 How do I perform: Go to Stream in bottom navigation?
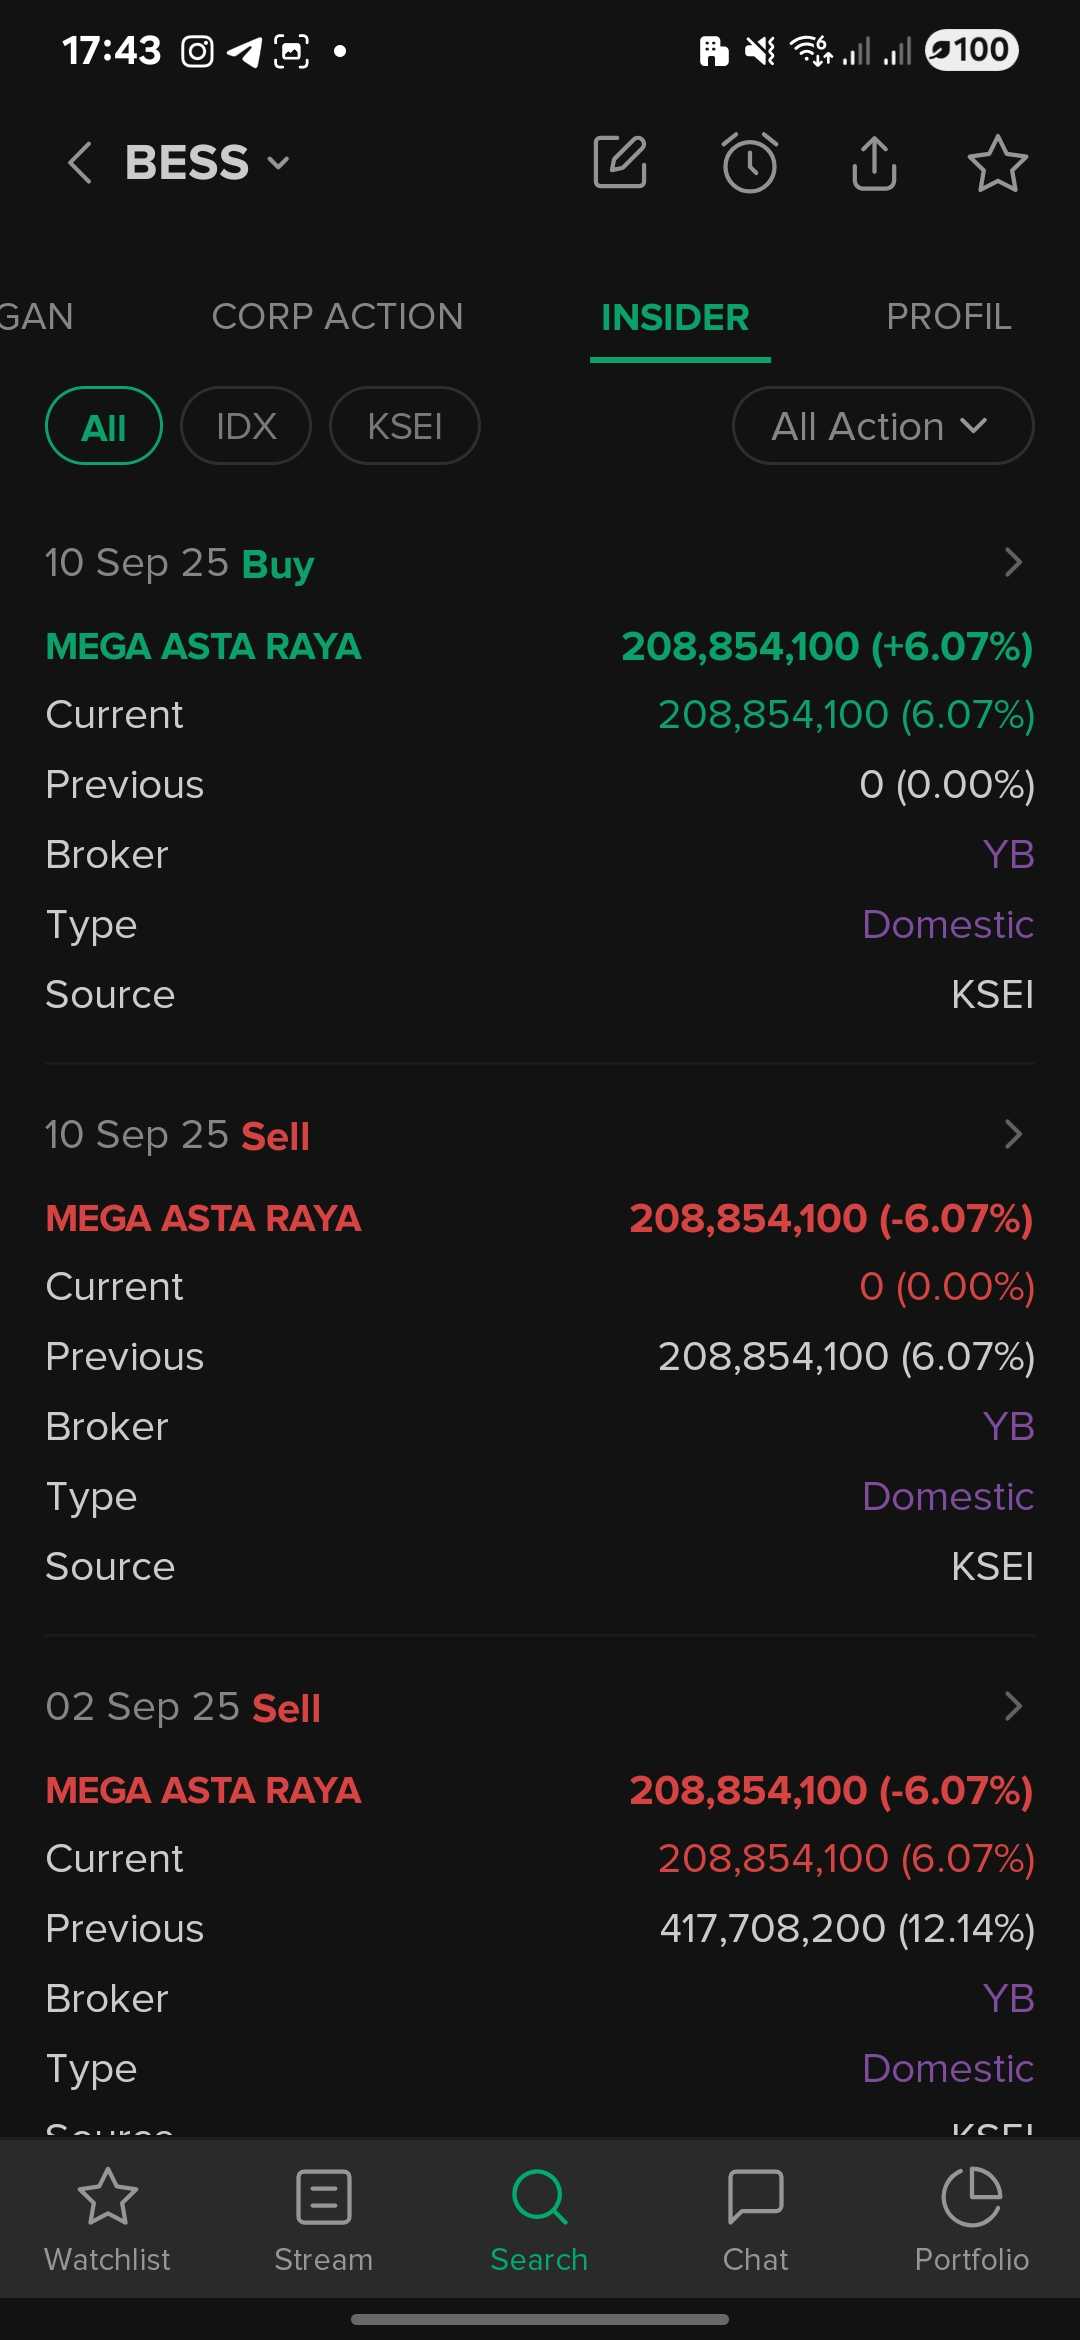click(323, 2217)
